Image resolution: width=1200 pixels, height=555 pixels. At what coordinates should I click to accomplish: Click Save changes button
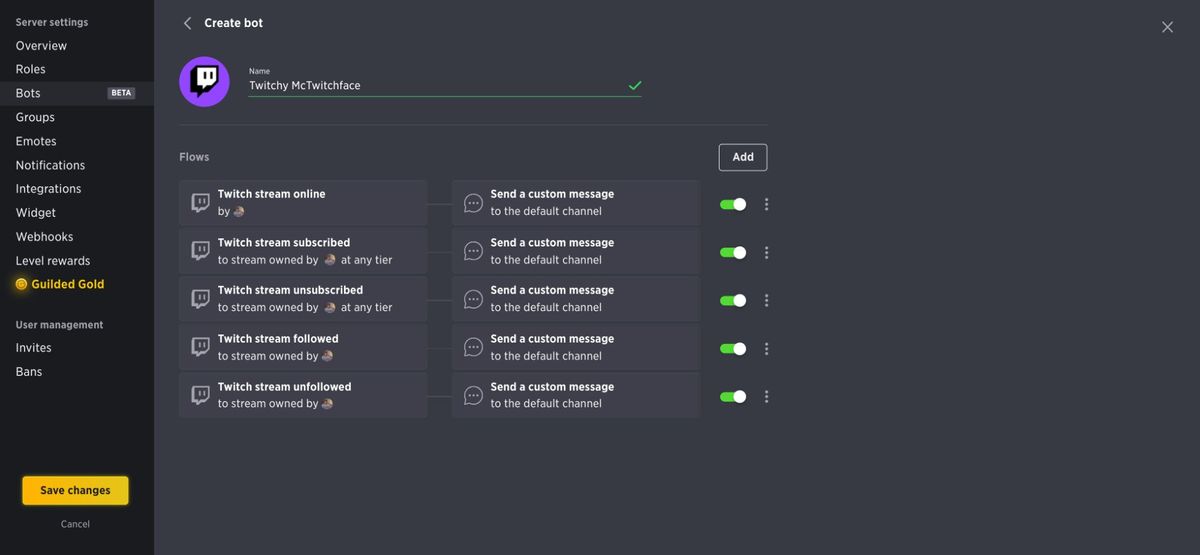coord(75,490)
